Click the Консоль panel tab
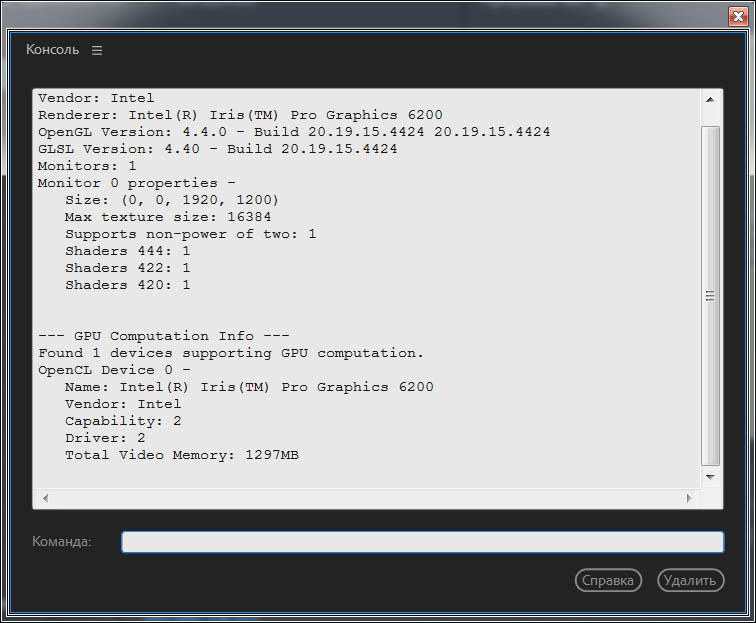 click(52, 50)
